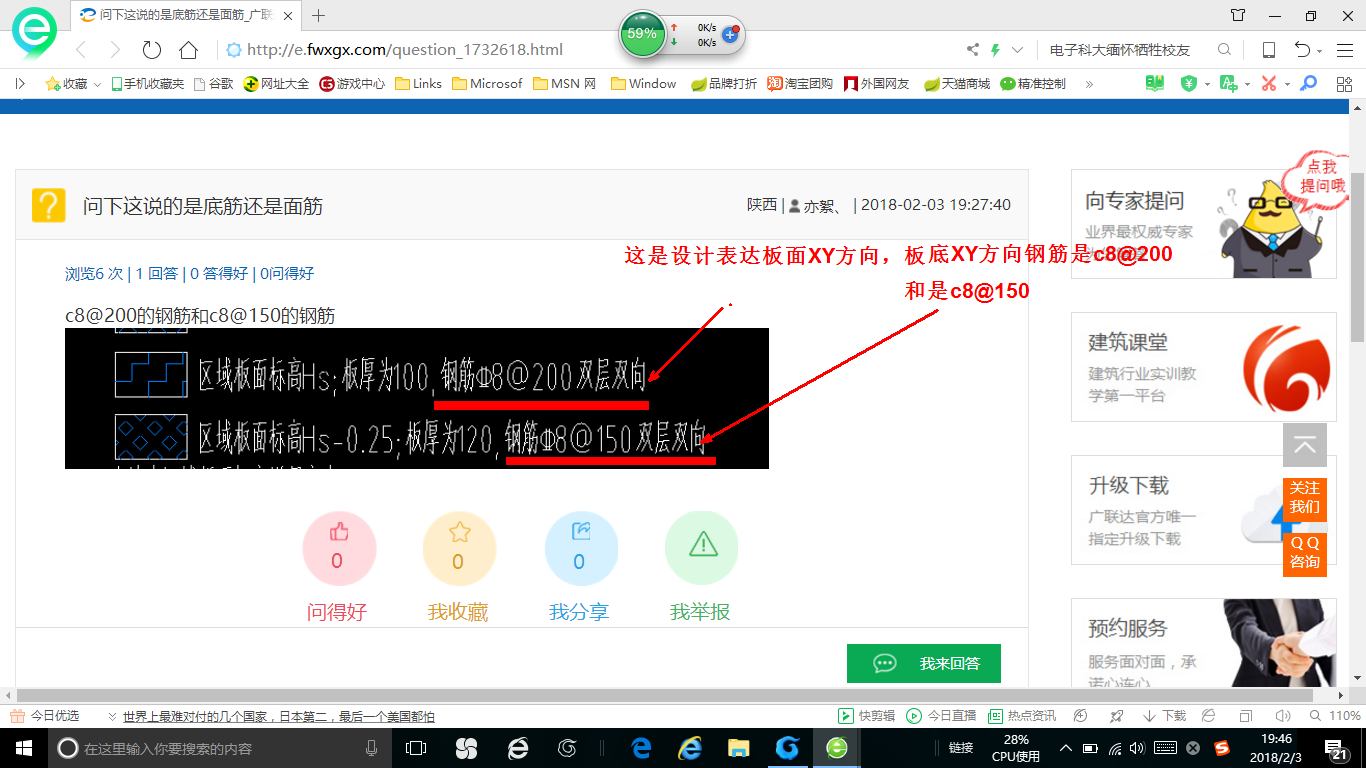Click the 快剪辑 status bar tool
The width and height of the screenshot is (1366, 768).
click(865, 716)
